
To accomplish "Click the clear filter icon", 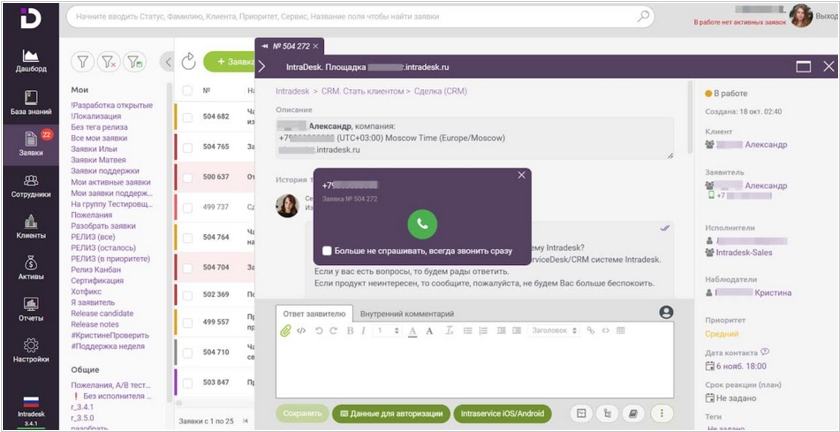I will [108, 62].
